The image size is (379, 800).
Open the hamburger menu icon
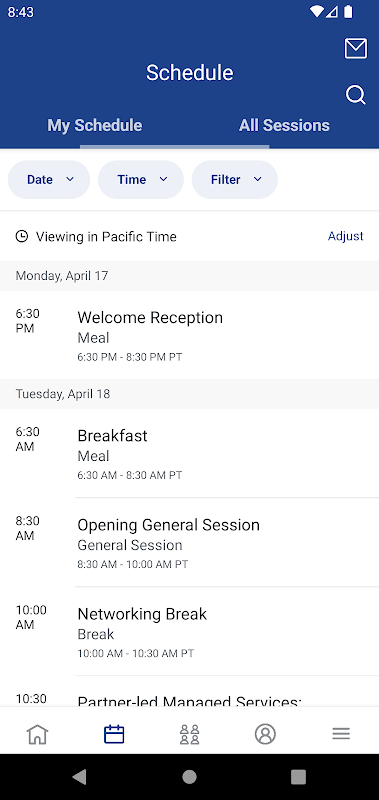pos(341,734)
